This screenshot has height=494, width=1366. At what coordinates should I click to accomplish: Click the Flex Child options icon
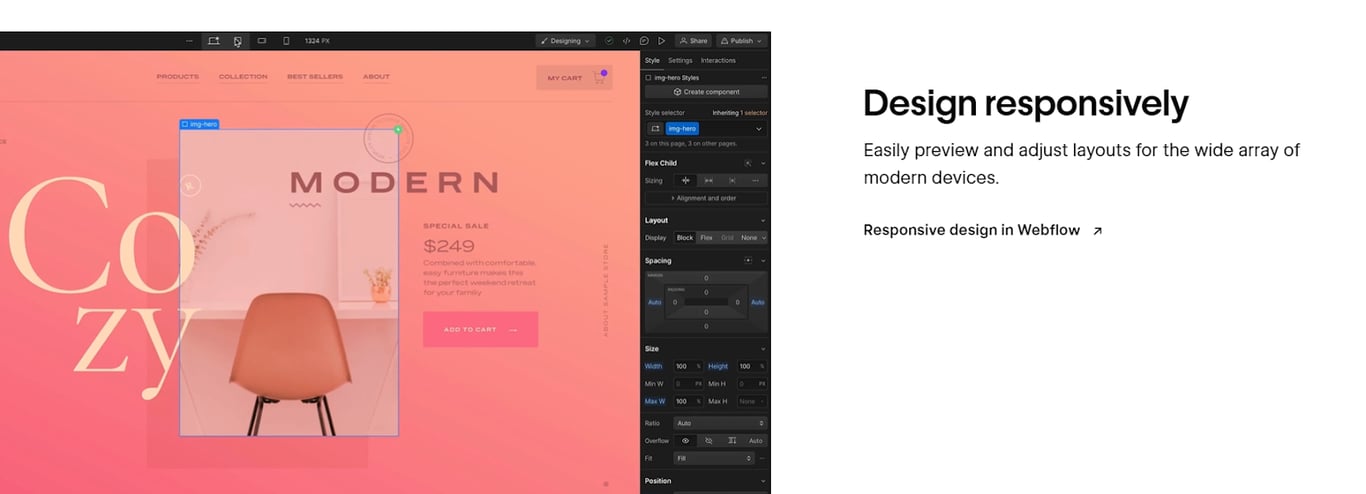(748, 163)
